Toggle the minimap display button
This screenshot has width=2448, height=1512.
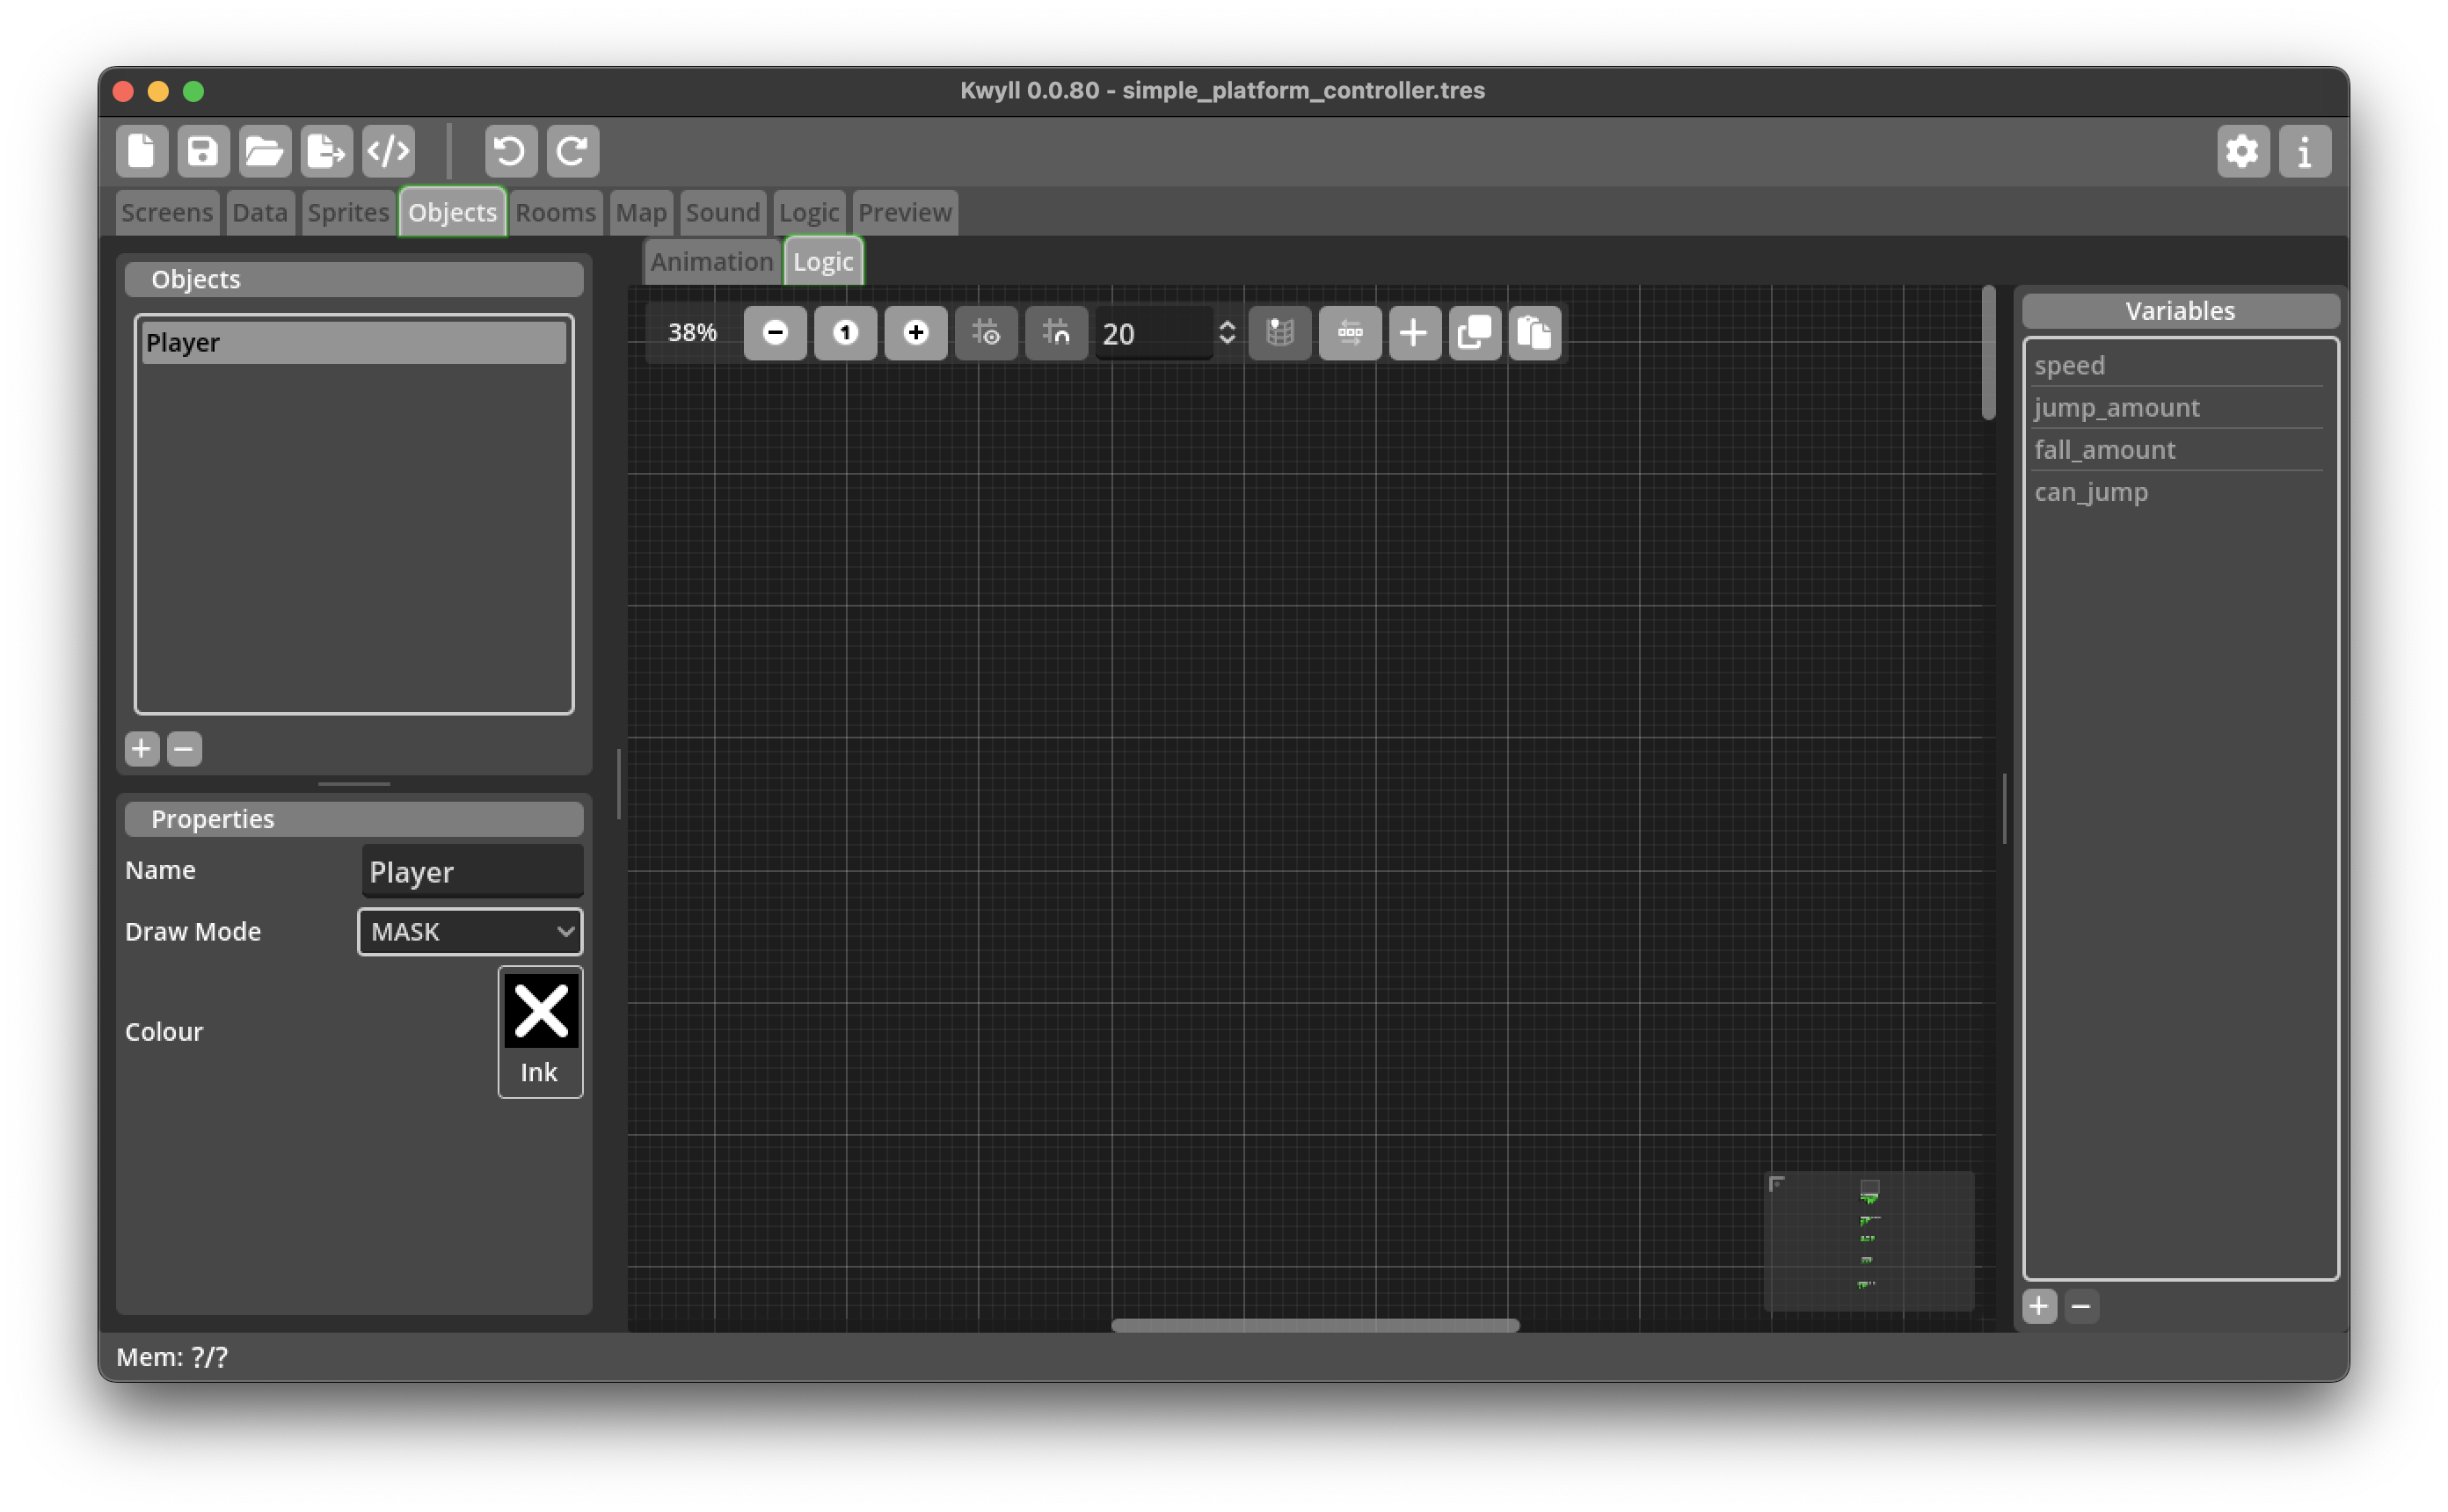click(1280, 333)
